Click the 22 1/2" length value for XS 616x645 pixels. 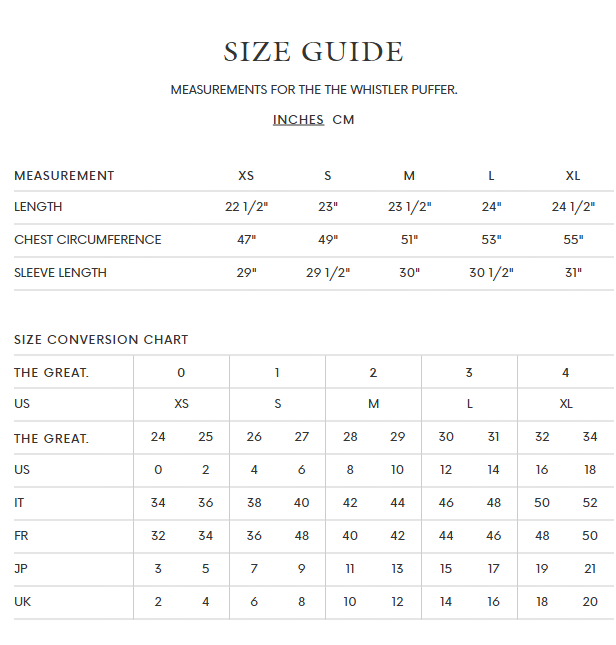tap(246, 207)
